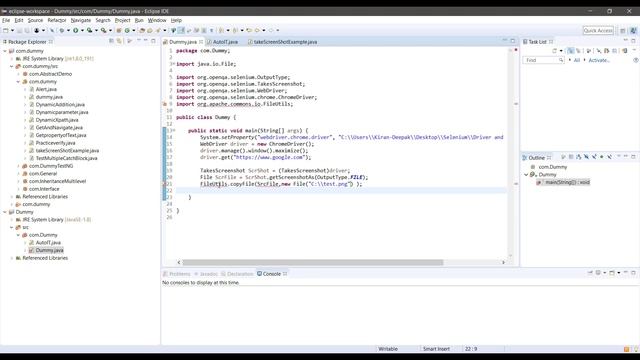Click the Writable status bar entry
The height and width of the screenshot is (360, 640).
point(388,349)
